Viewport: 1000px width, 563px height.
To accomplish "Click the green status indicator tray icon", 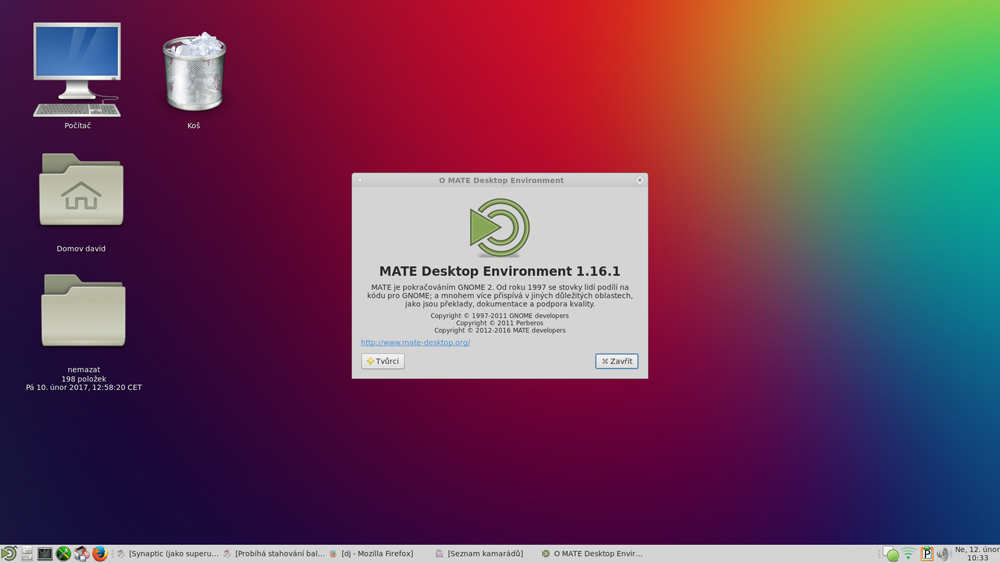I will pos(892,554).
